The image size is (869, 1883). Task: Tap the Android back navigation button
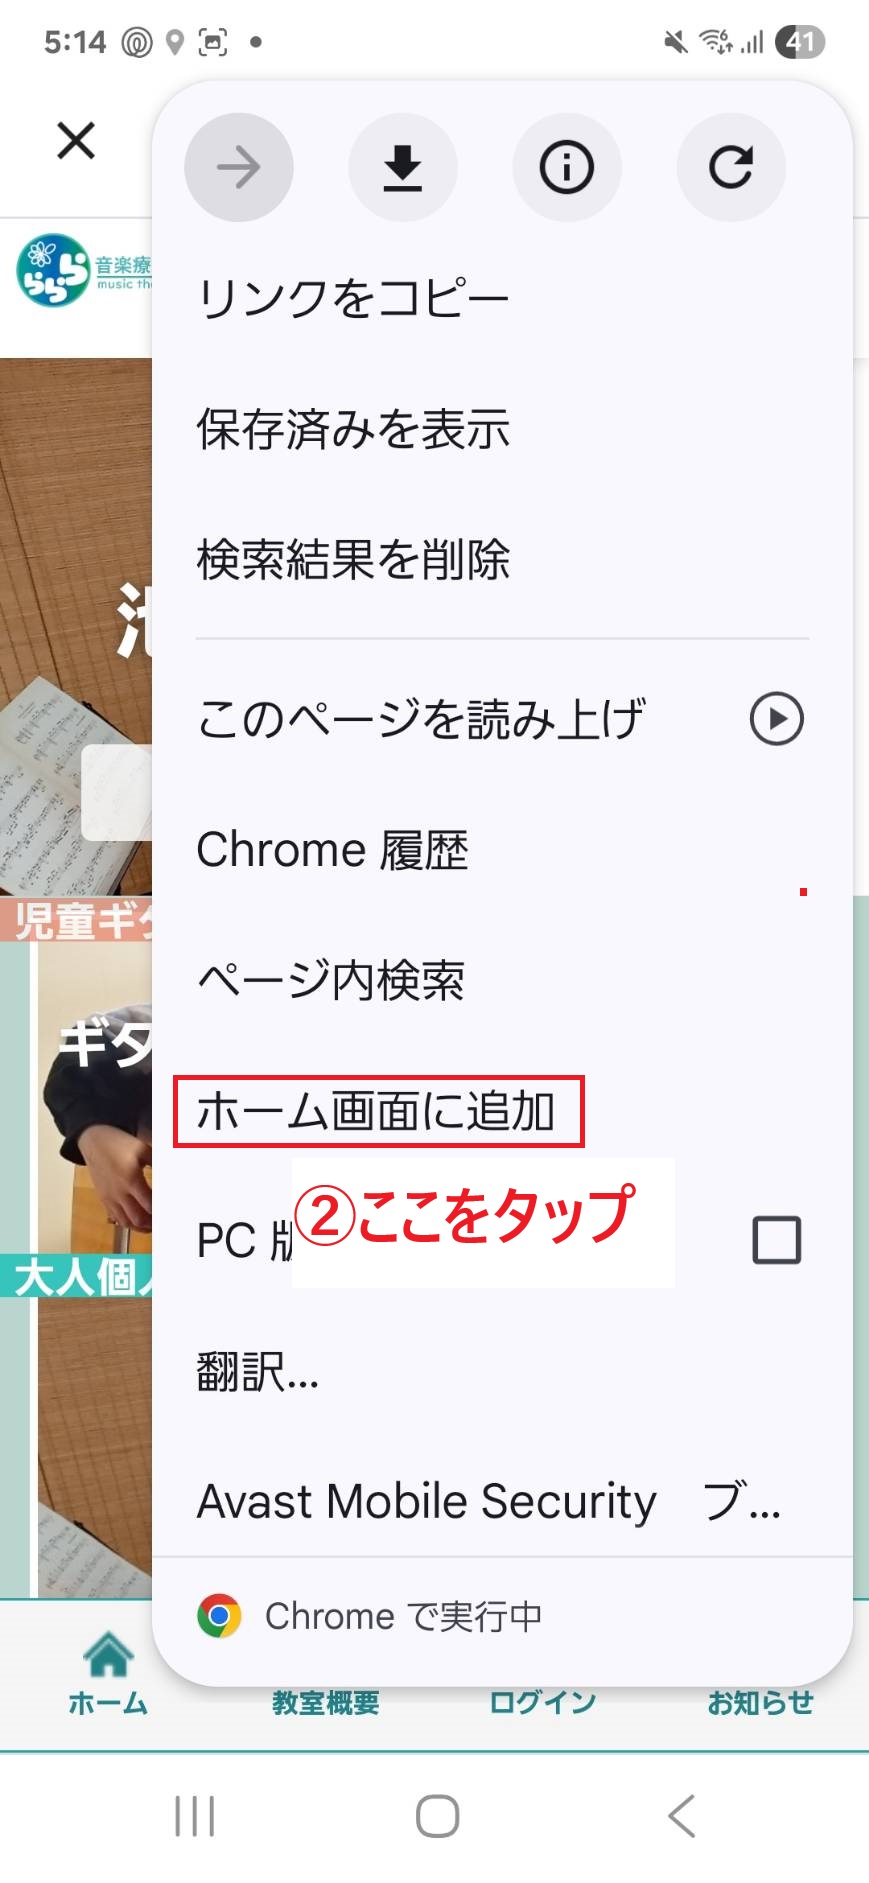click(x=682, y=1816)
